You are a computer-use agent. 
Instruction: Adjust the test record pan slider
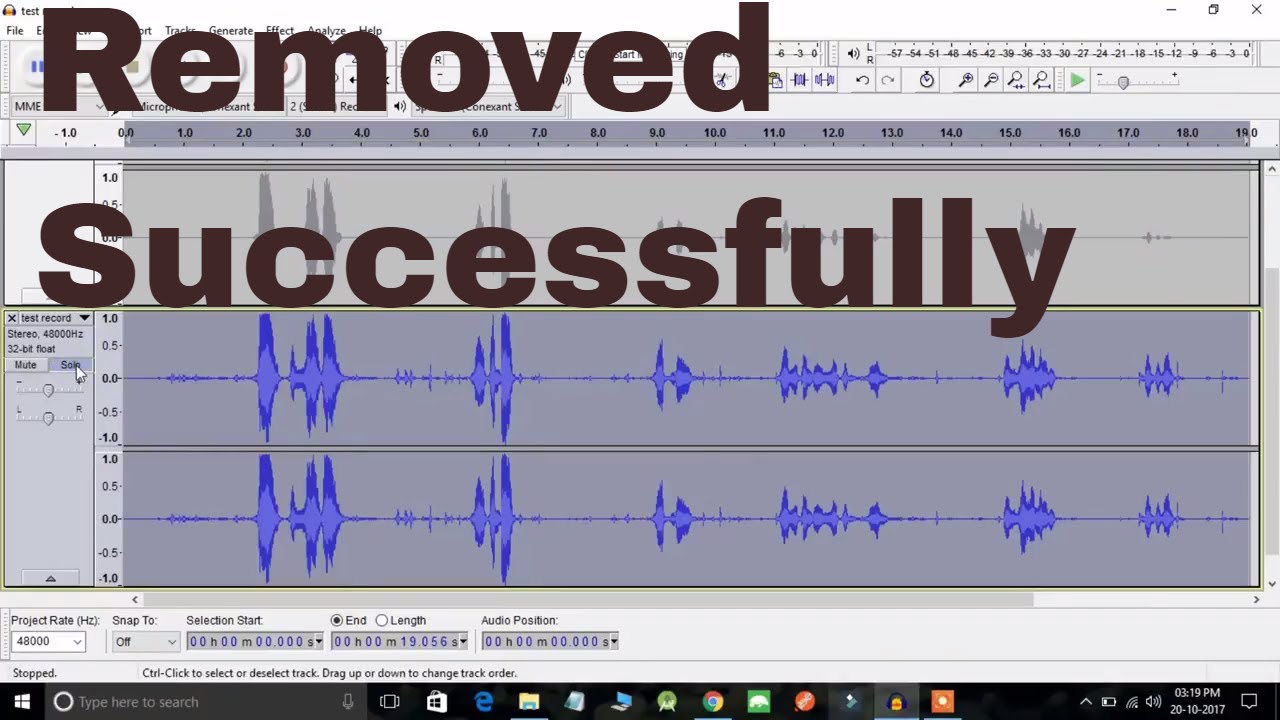pyautogui.click(x=48, y=418)
